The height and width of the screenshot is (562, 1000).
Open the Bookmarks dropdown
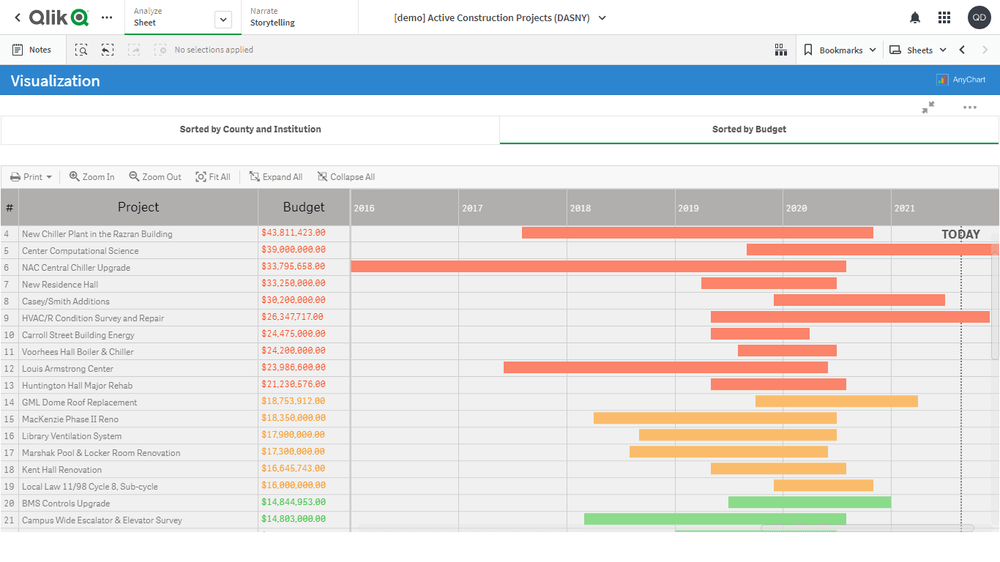tap(840, 50)
